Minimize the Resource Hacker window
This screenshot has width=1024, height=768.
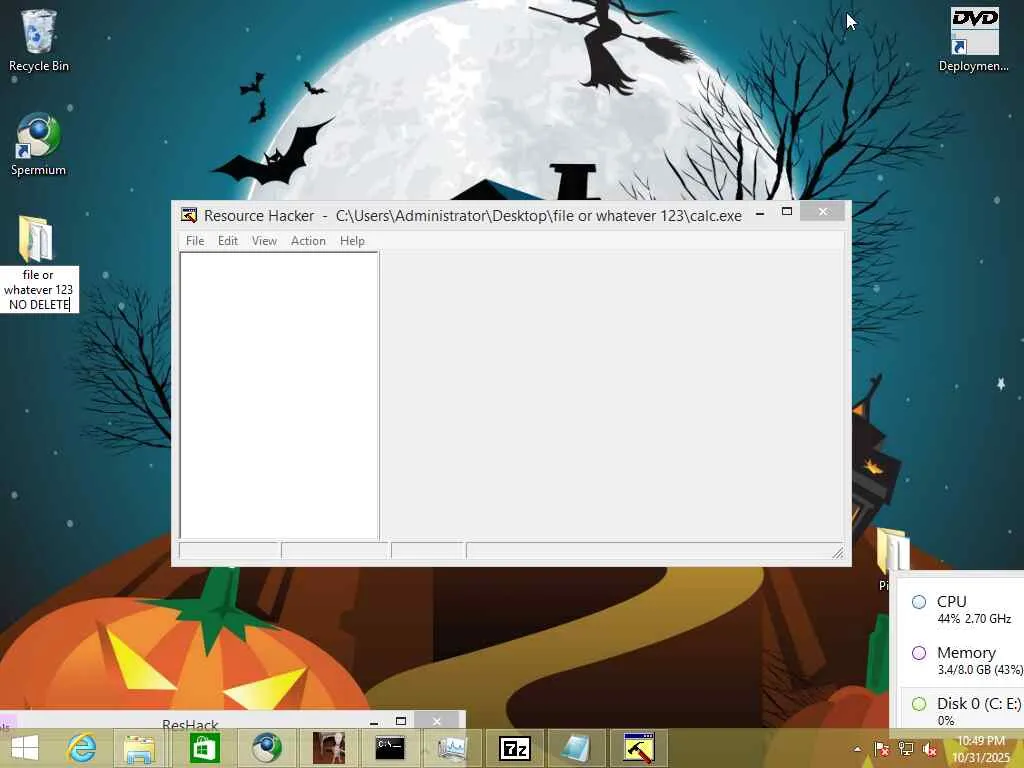tap(760, 212)
